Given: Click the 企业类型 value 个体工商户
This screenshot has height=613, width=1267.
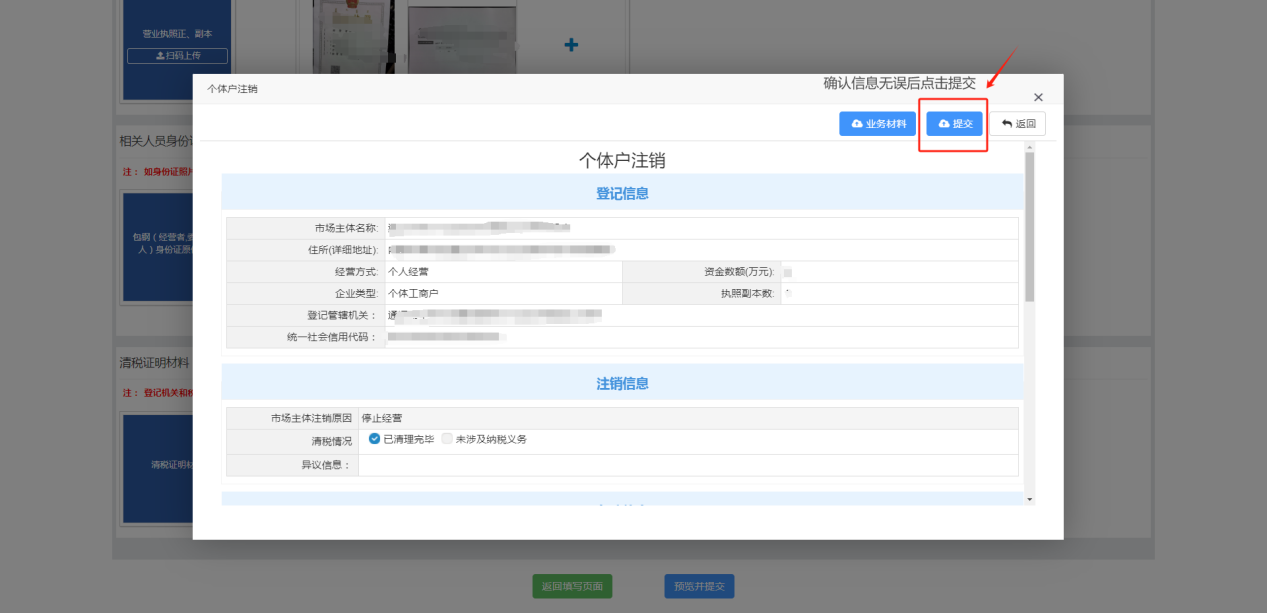Looking at the screenshot, I should click(x=413, y=293).
